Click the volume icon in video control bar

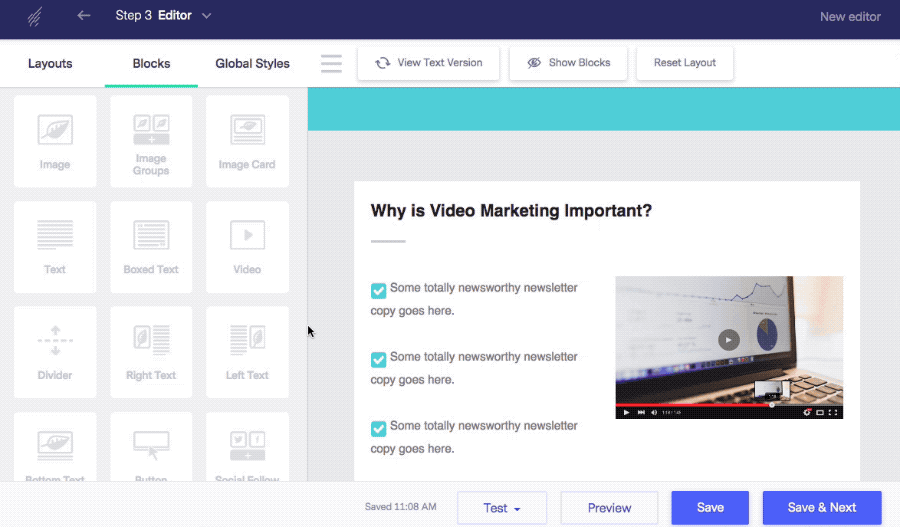654,412
